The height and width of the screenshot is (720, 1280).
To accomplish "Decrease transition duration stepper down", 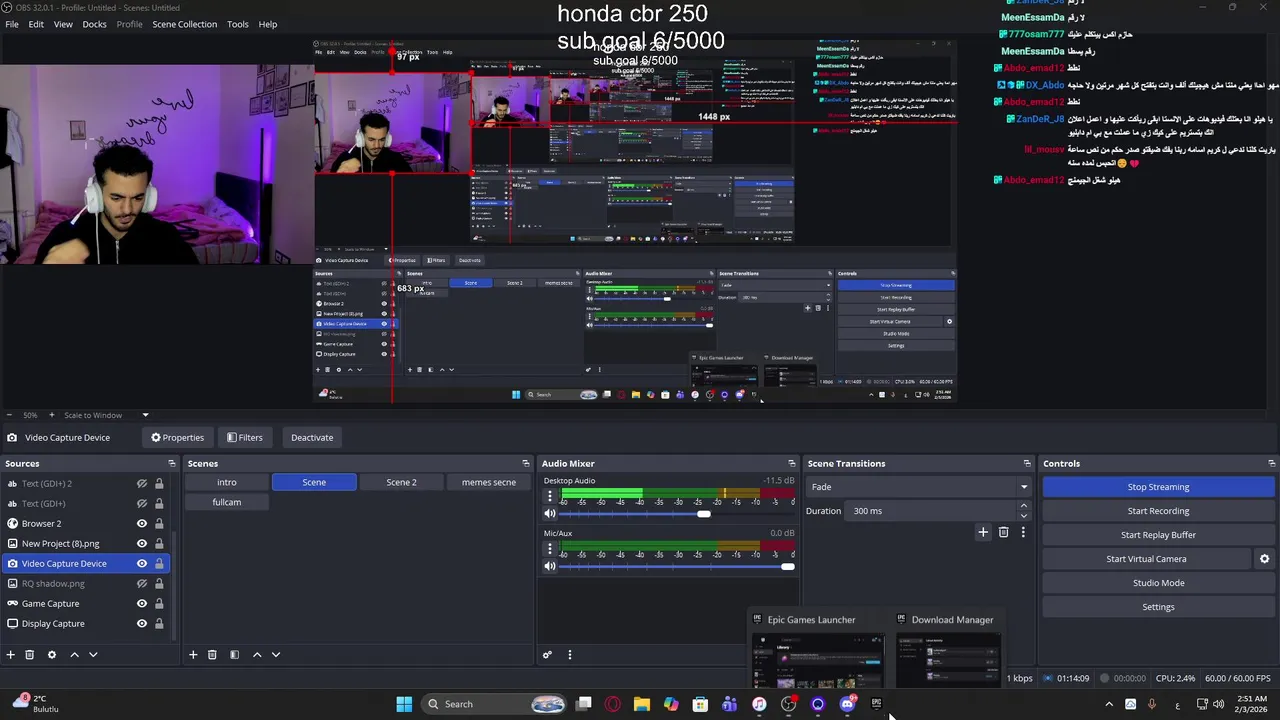I will 1023,515.
